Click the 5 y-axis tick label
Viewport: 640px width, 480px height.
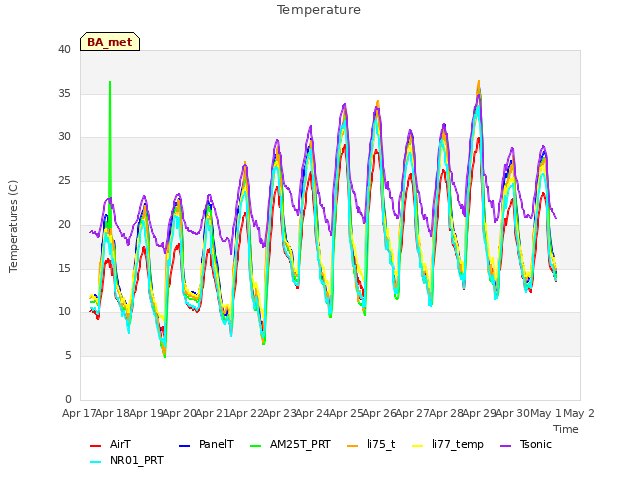pyautogui.click(x=68, y=356)
